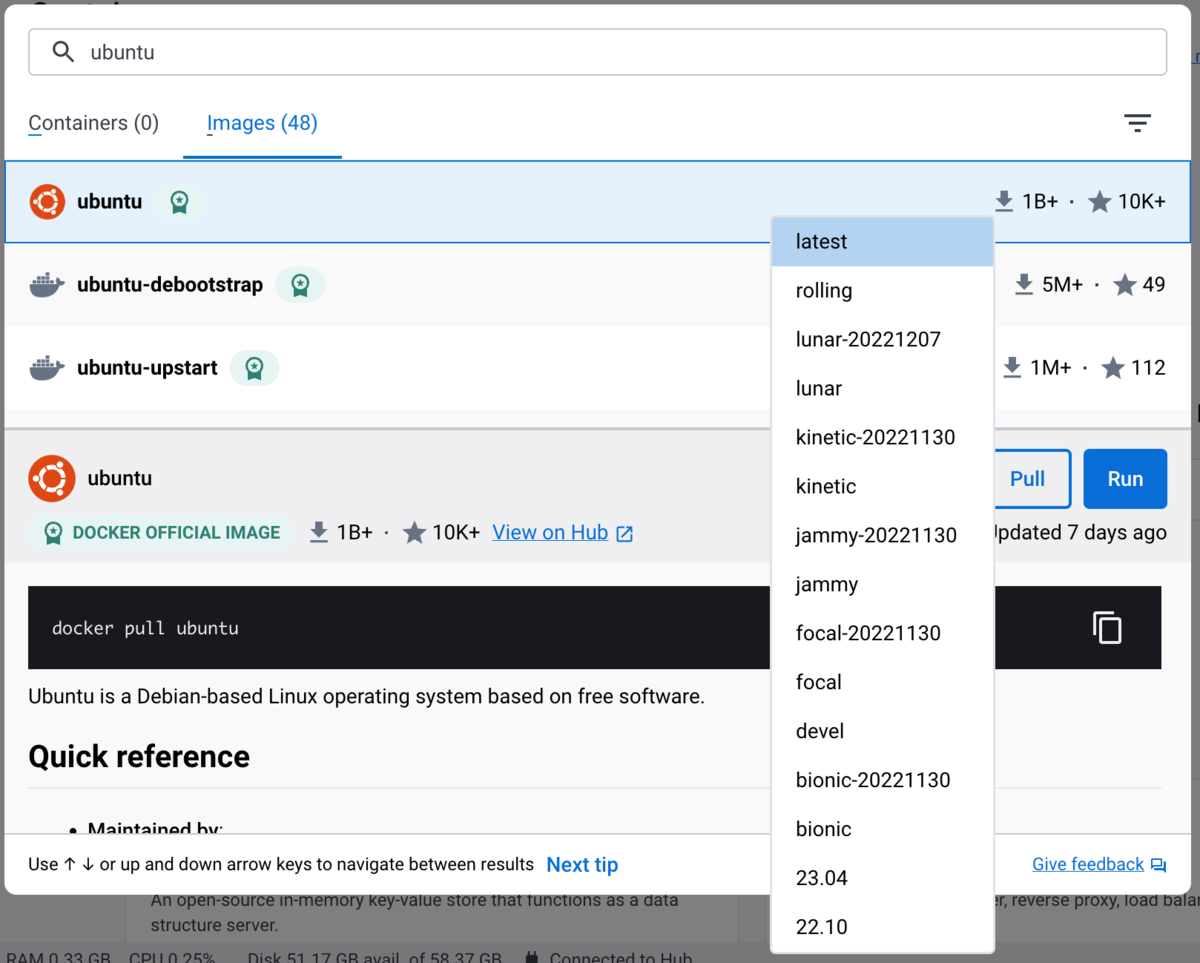Choose the focal tag
Image resolution: width=1200 pixels, height=963 pixels.
click(882, 683)
